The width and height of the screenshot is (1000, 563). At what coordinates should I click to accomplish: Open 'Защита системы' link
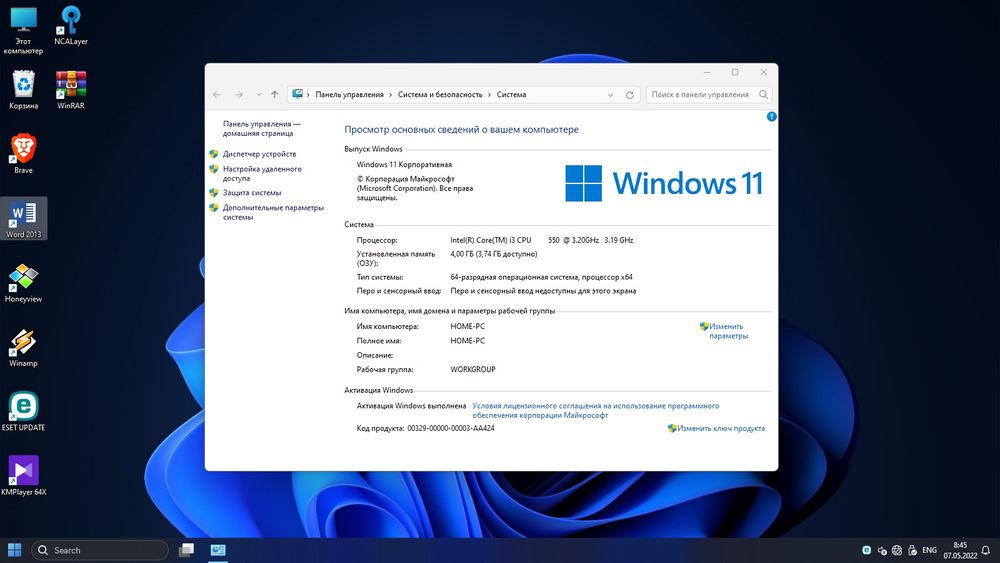coord(252,193)
